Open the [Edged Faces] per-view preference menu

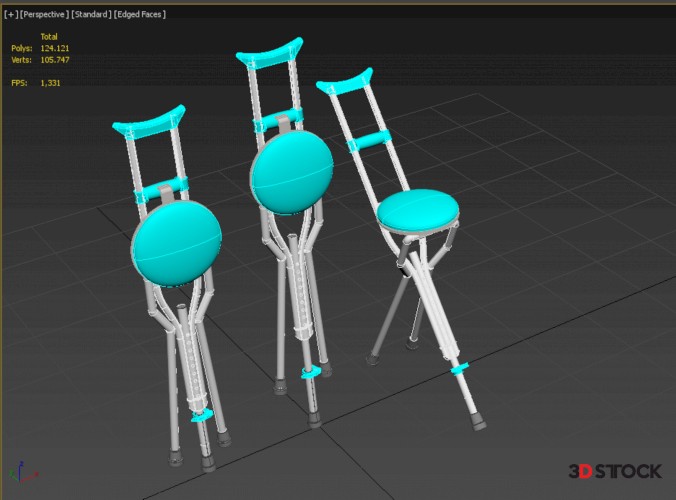[140, 14]
